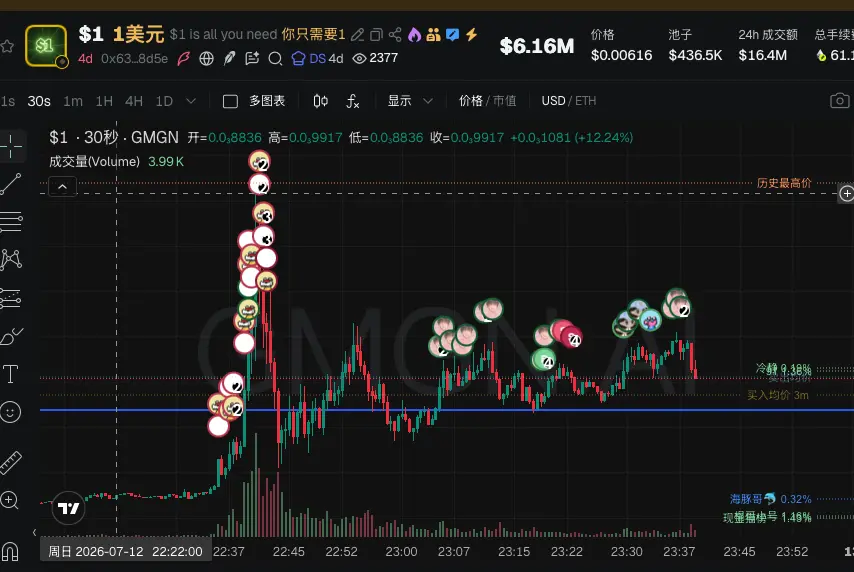Select the ruler measure tool
854x572 pixels.
(x=11, y=463)
